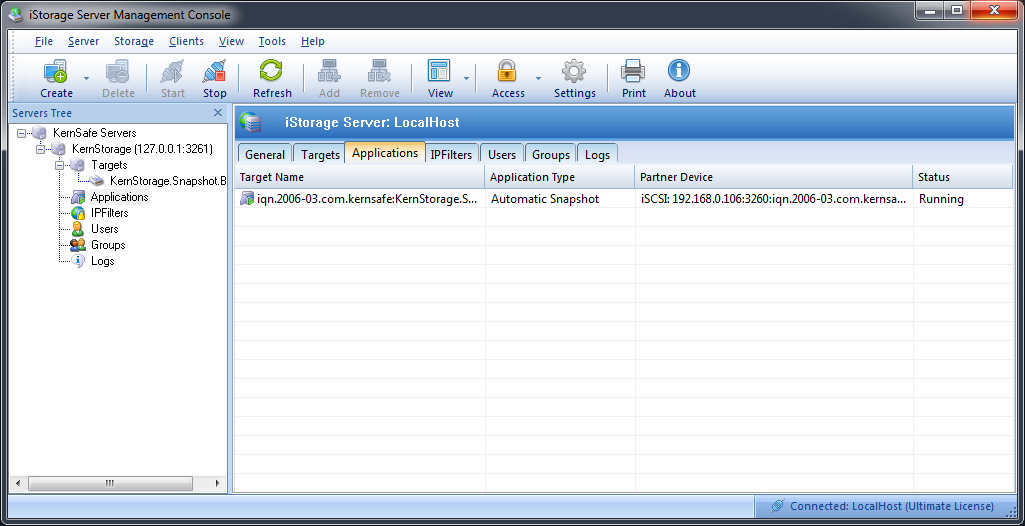The height and width of the screenshot is (526, 1025).
Task: Select Groups in the Servers Tree
Action: pos(108,245)
